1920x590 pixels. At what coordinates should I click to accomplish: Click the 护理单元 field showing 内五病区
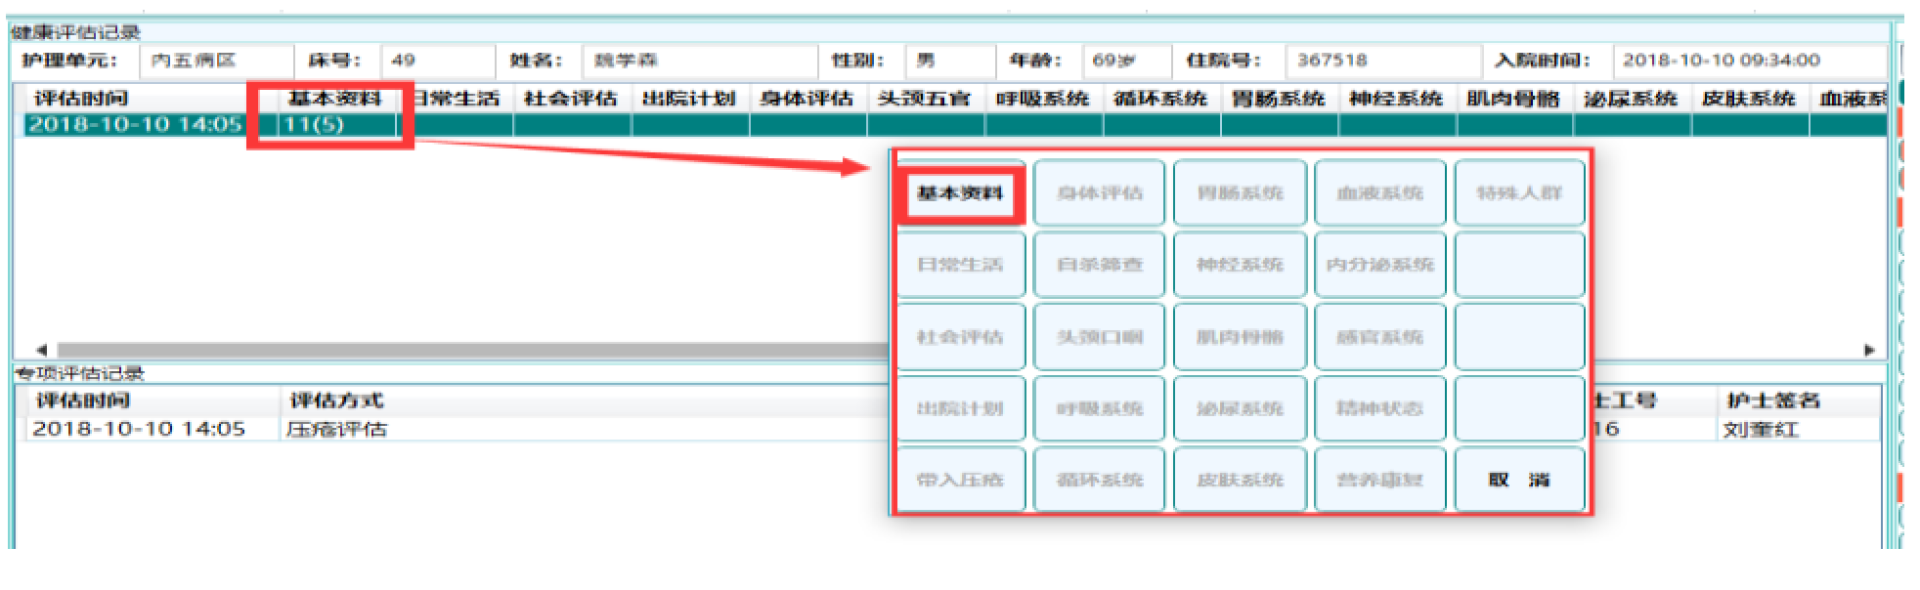click(215, 60)
